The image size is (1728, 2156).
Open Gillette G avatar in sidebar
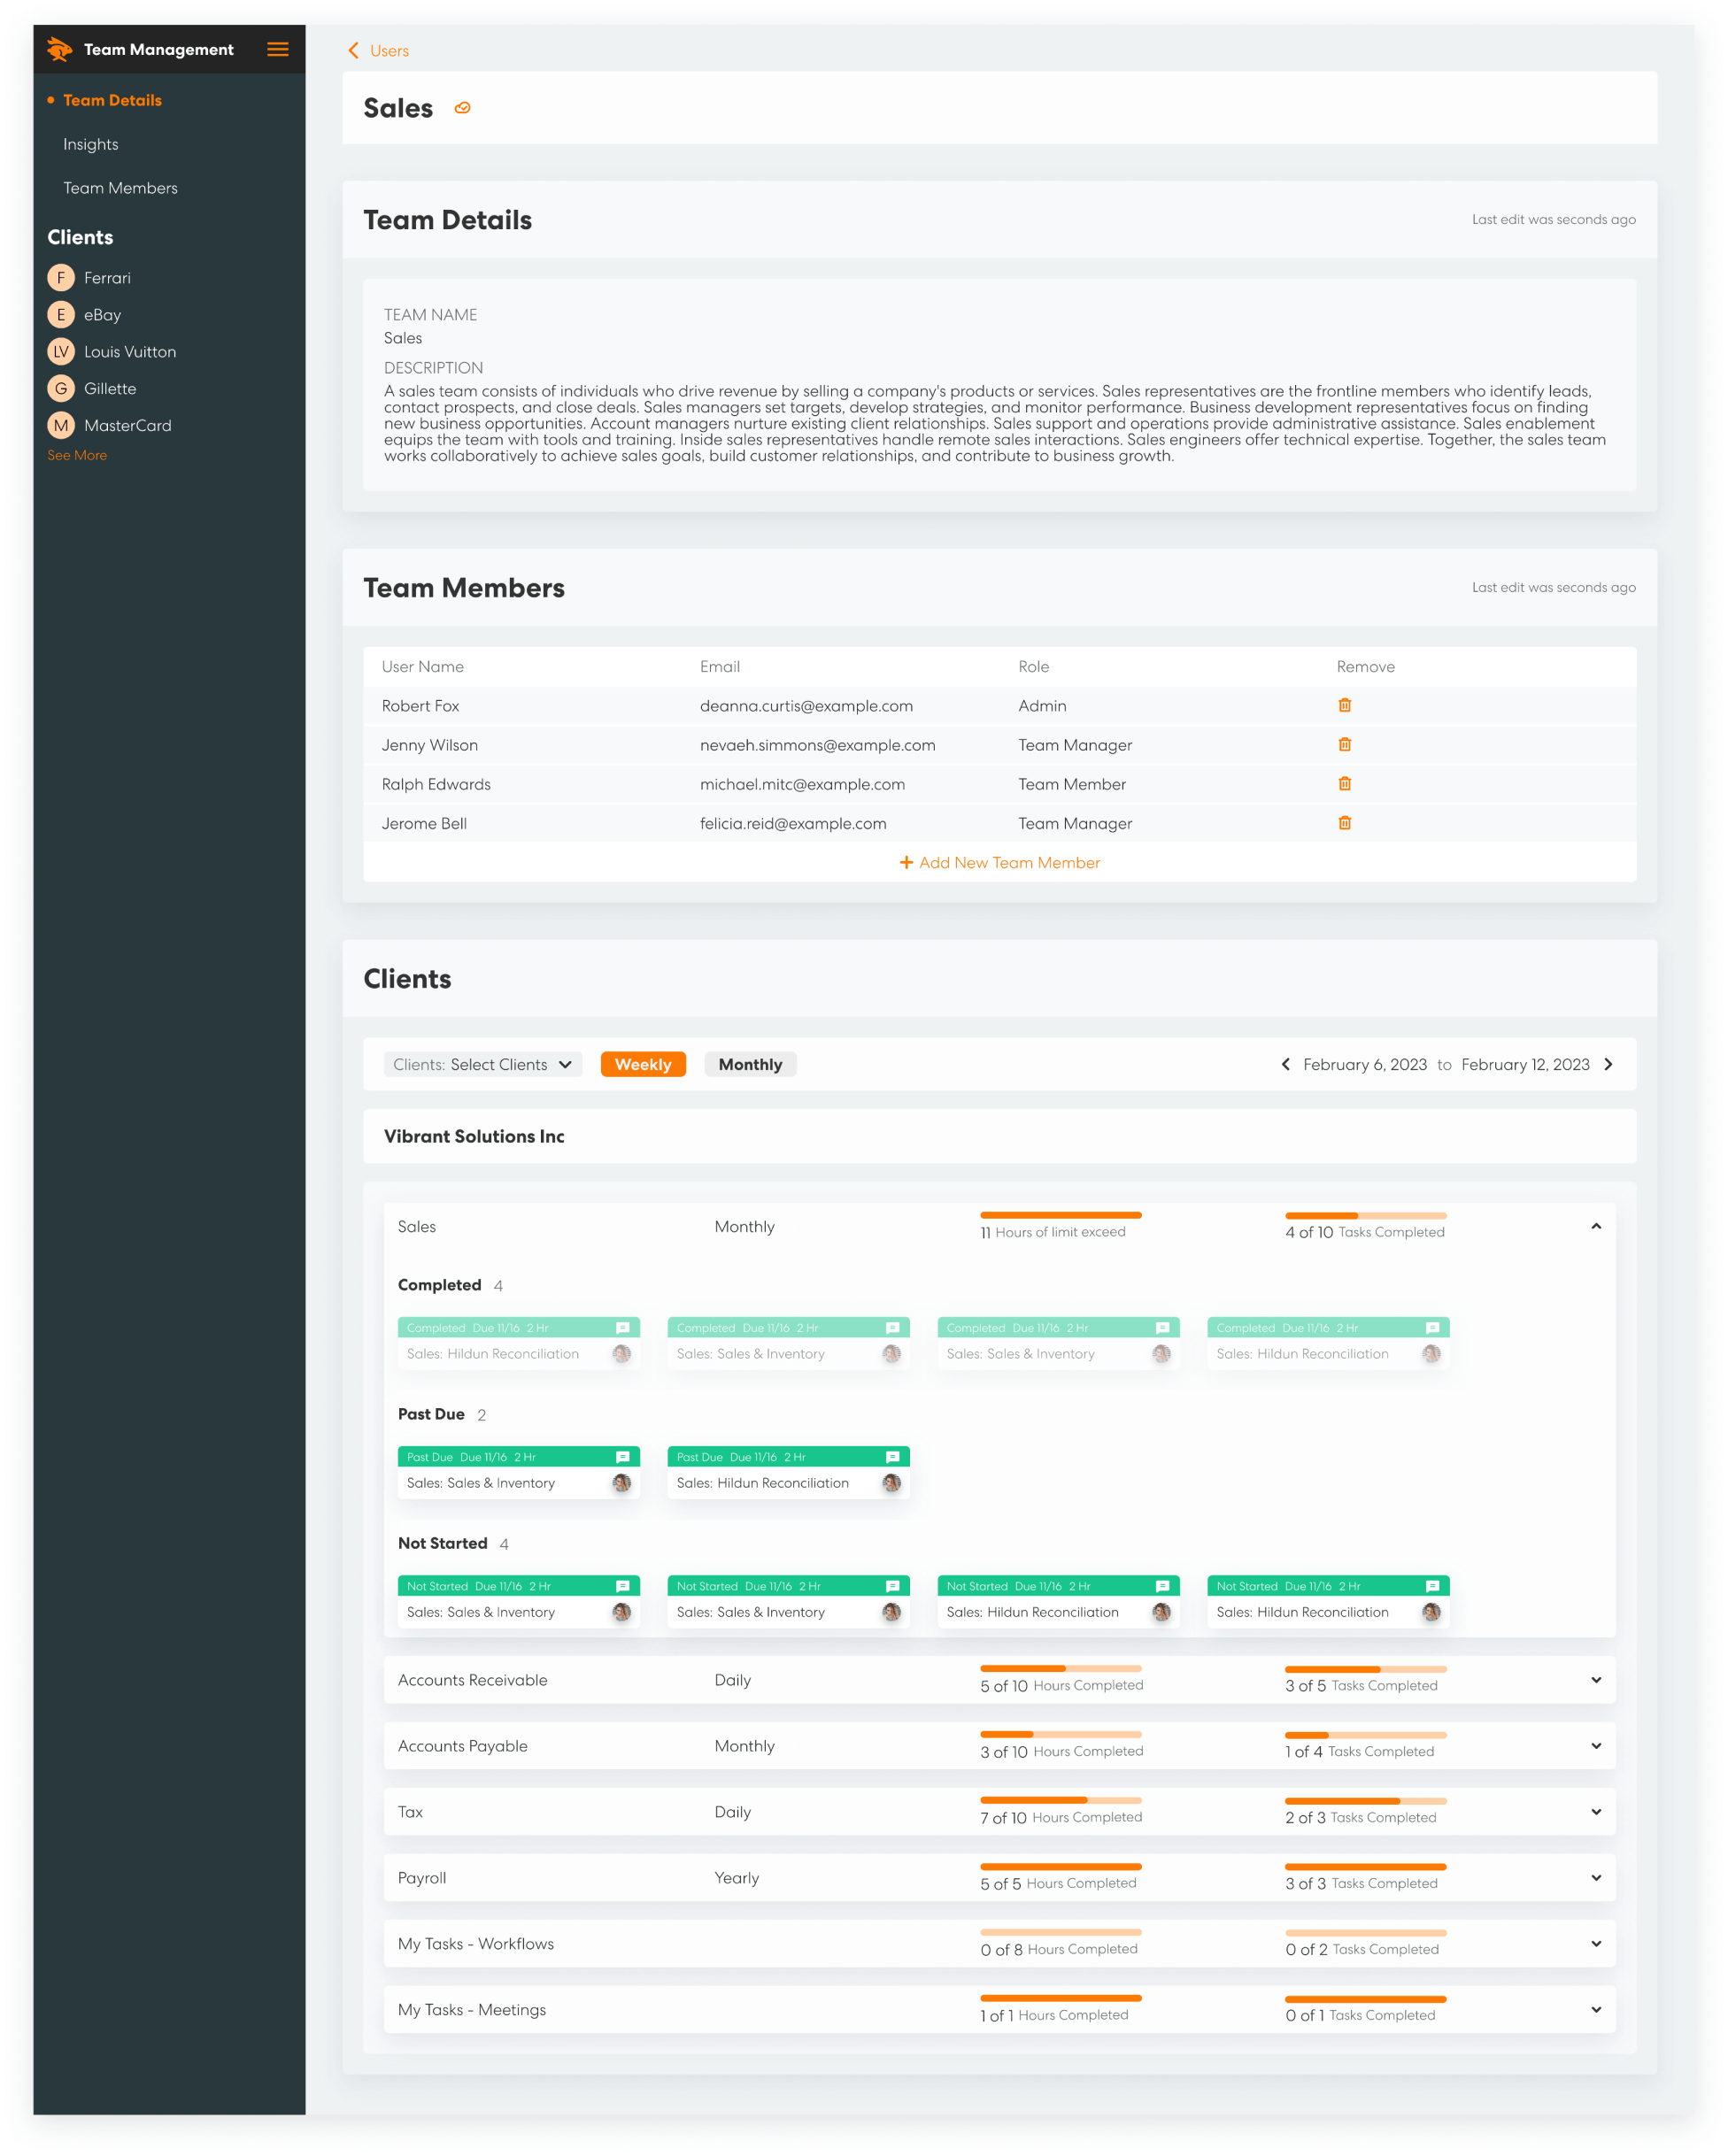[61, 388]
